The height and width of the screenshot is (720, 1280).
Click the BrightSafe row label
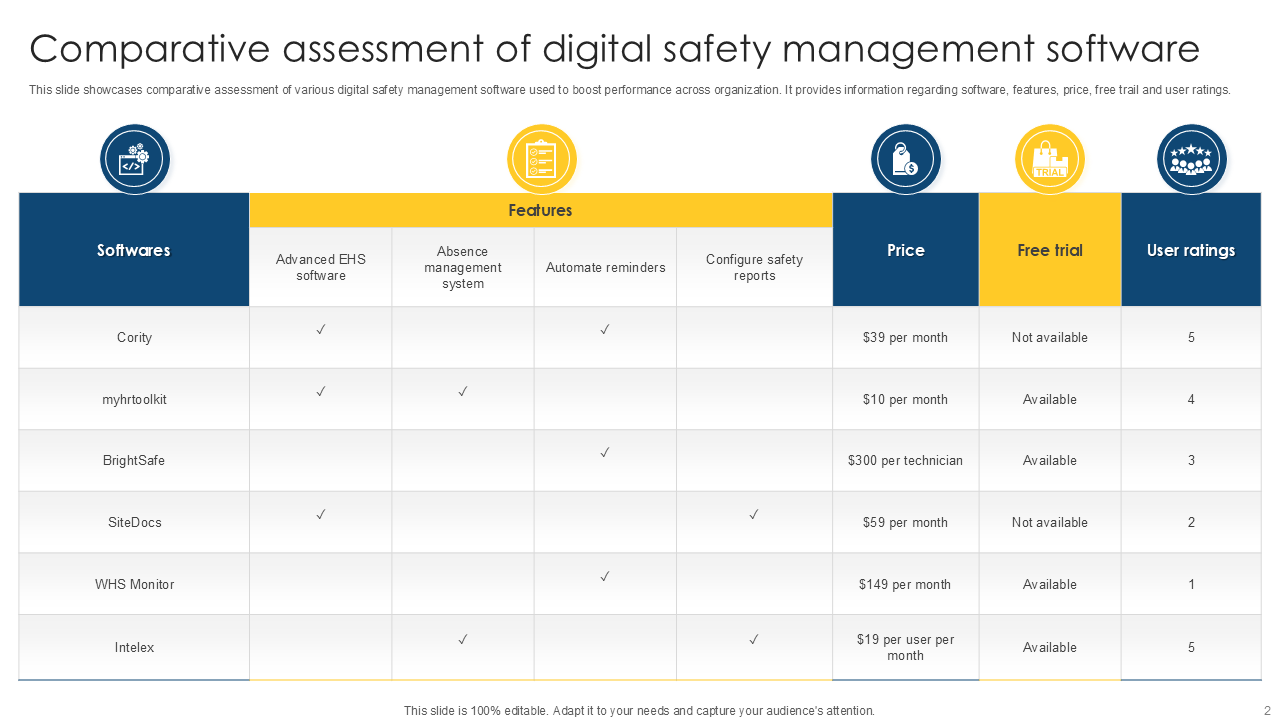click(134, 460)
